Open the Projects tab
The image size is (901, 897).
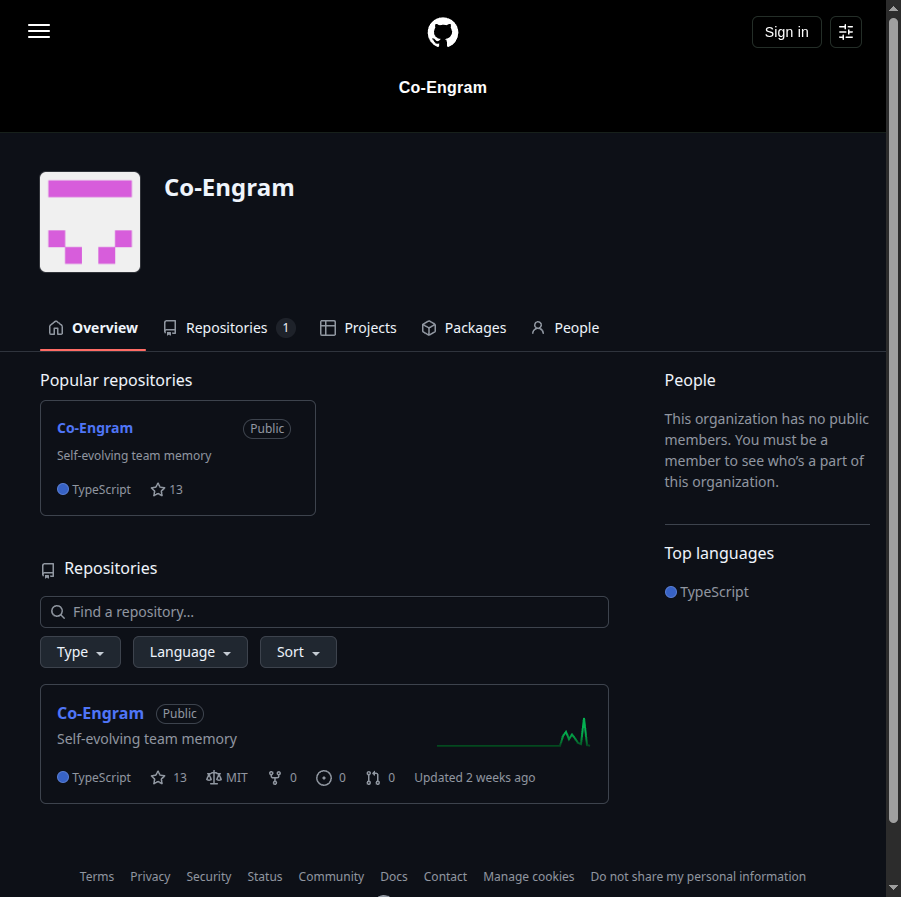click(x=358, y=328)
